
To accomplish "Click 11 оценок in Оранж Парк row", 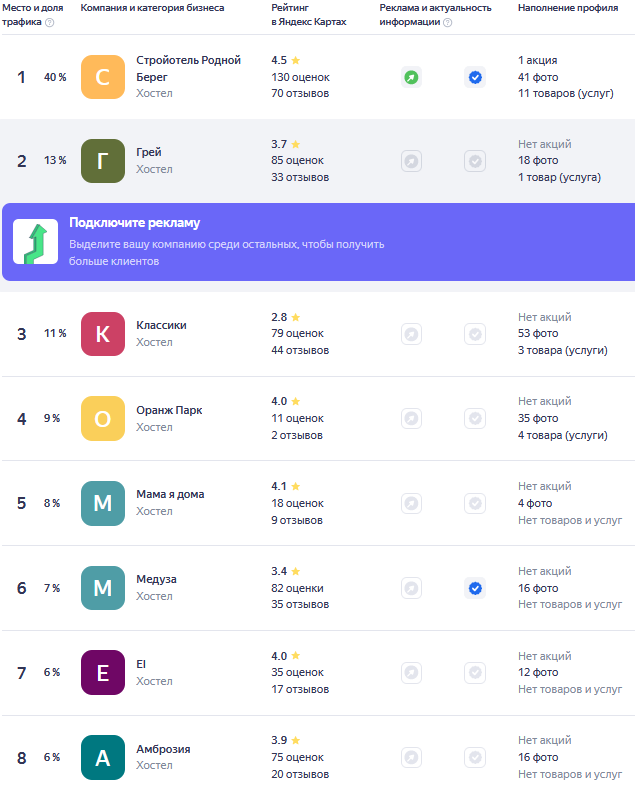I will (297, 418).
